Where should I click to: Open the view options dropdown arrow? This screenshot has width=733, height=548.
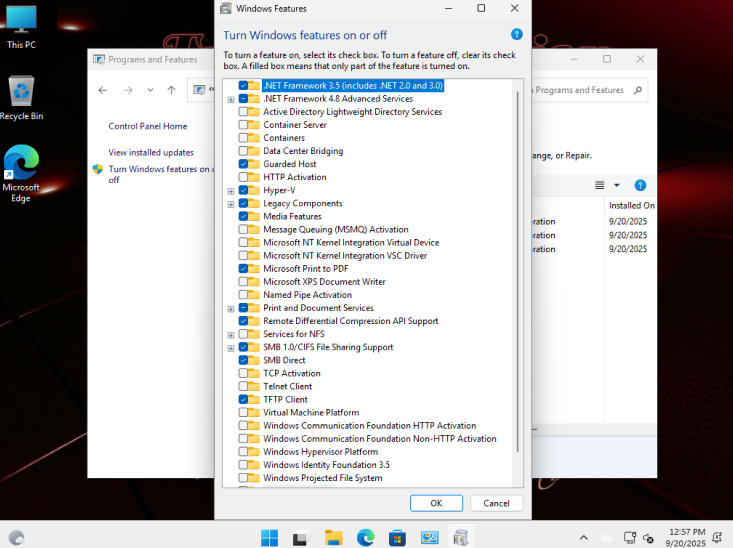(x=617, y=185)
